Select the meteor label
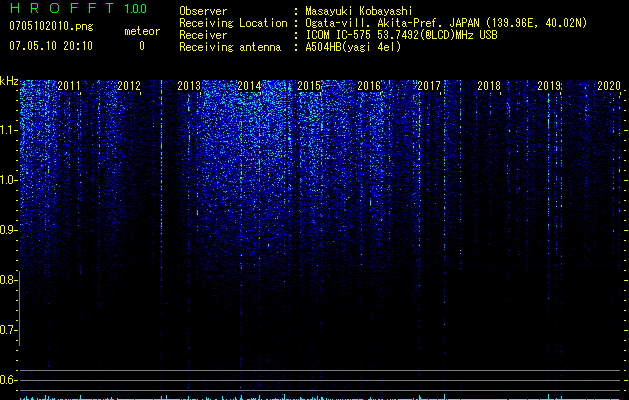 tap(142, 31)
